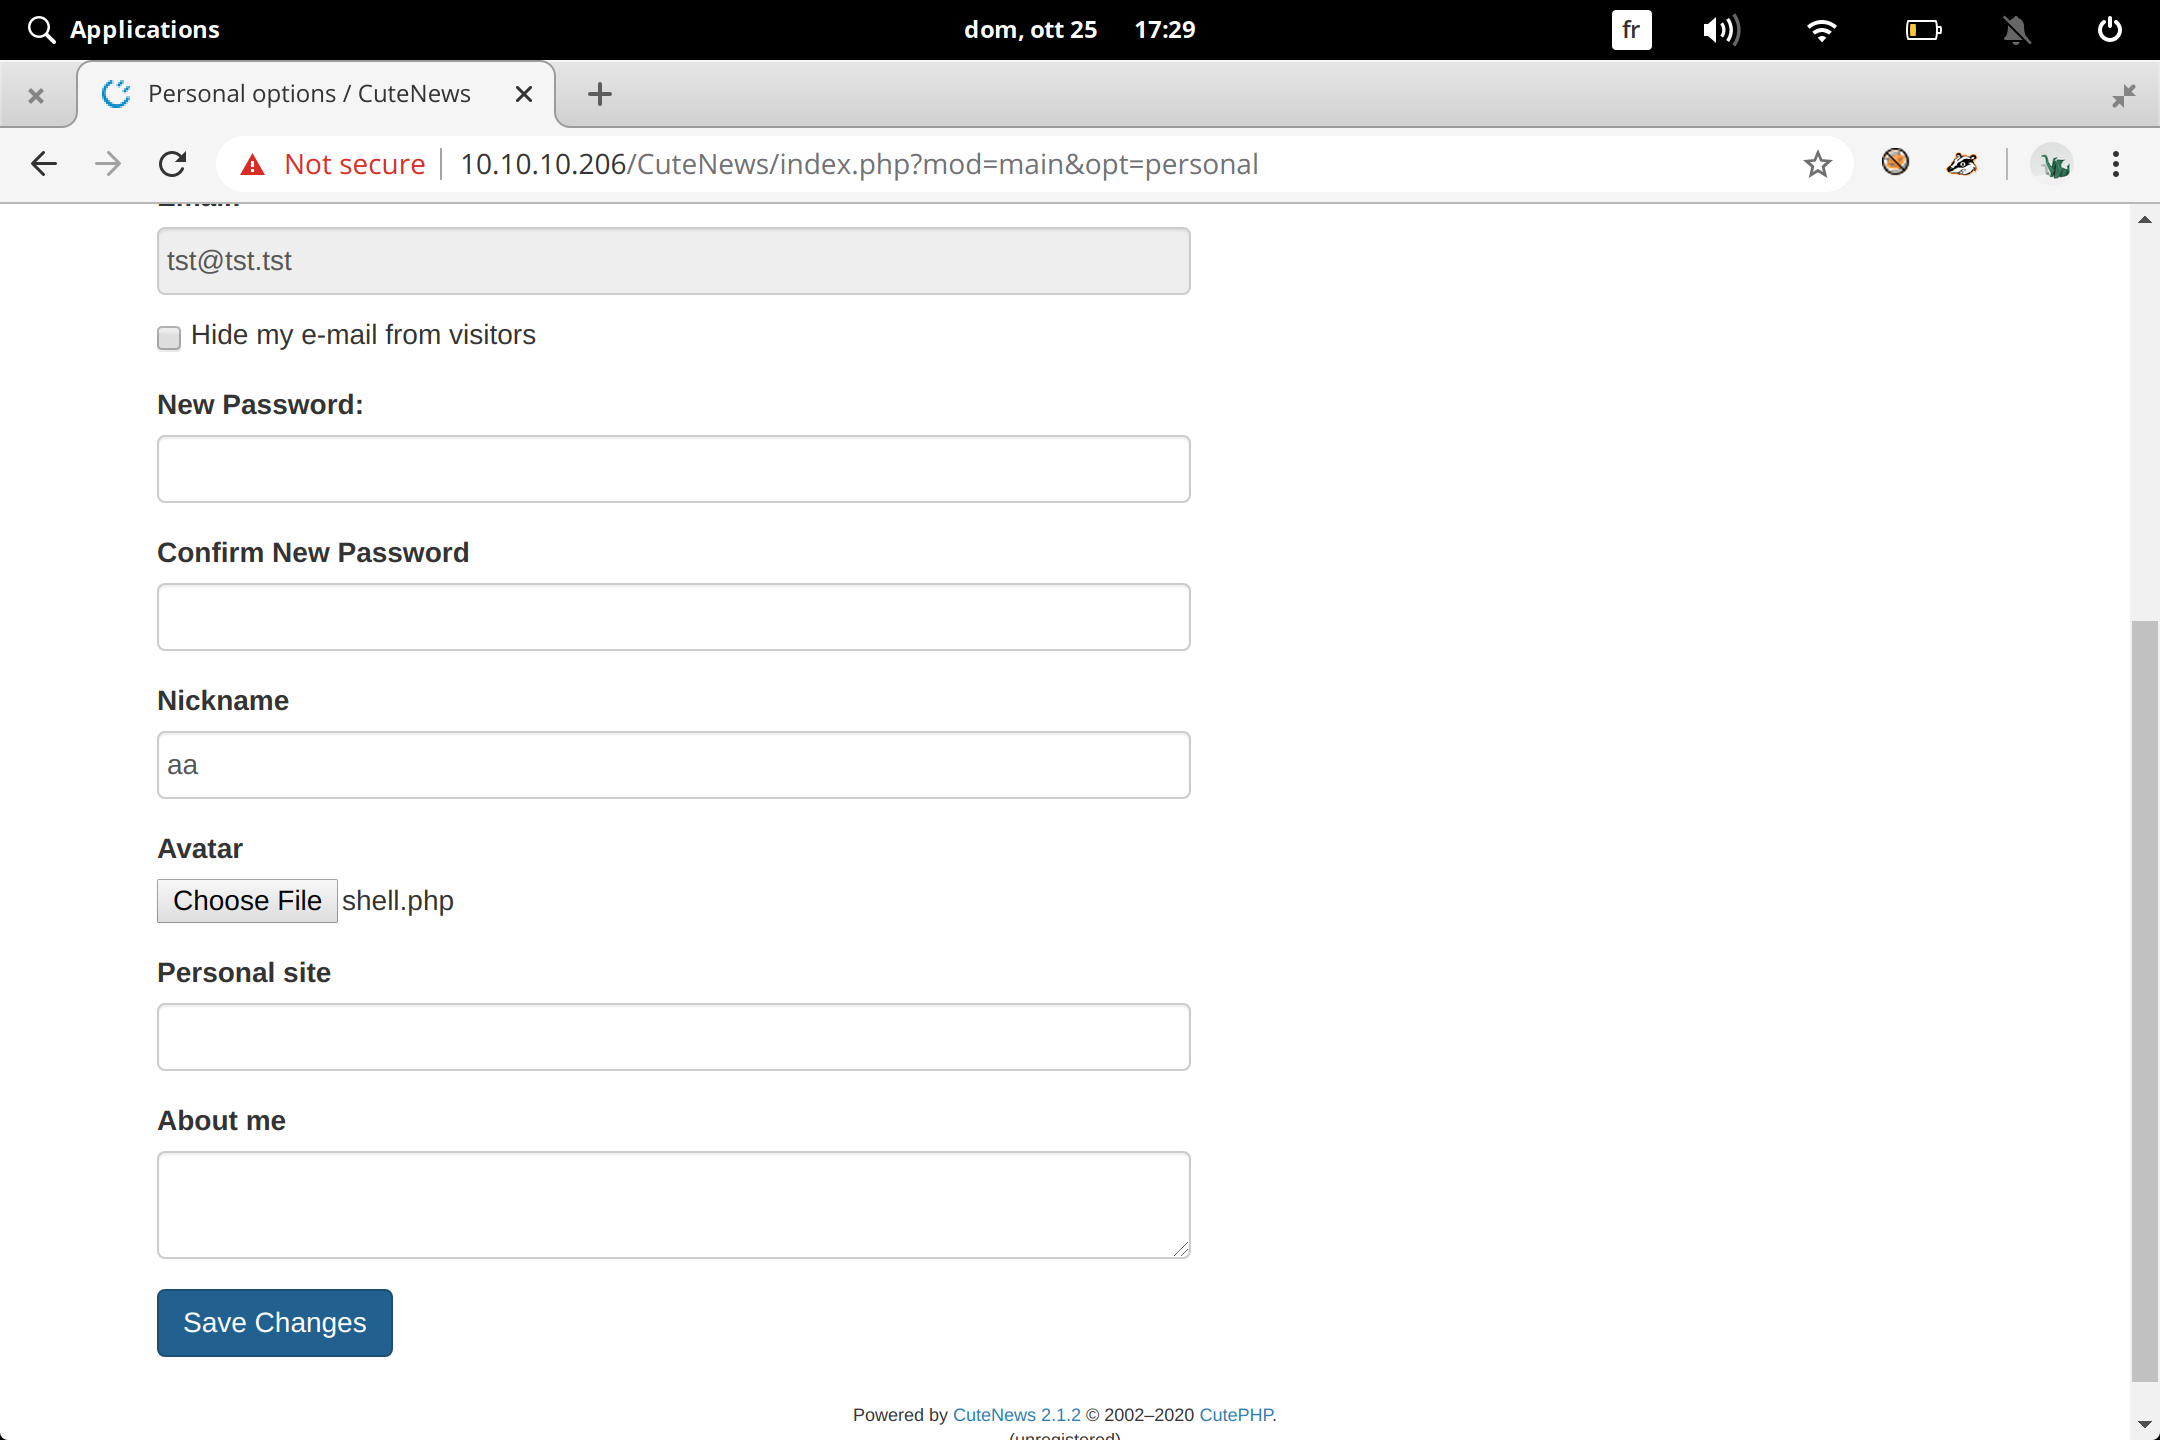The width and height of the screenshot is (2160, 1440).
Task: Open the Applications menu
Action: 124,30
